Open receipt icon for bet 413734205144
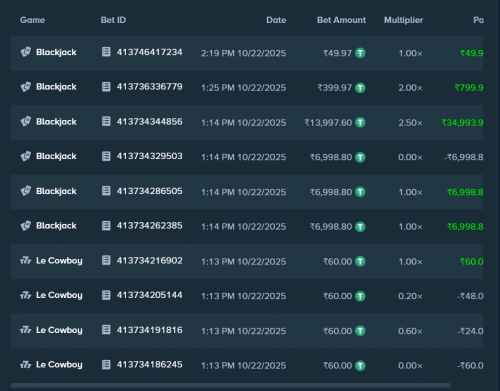The height and width of the screenshot is (391, 500). pyautogui.click(x=106, y=295)
